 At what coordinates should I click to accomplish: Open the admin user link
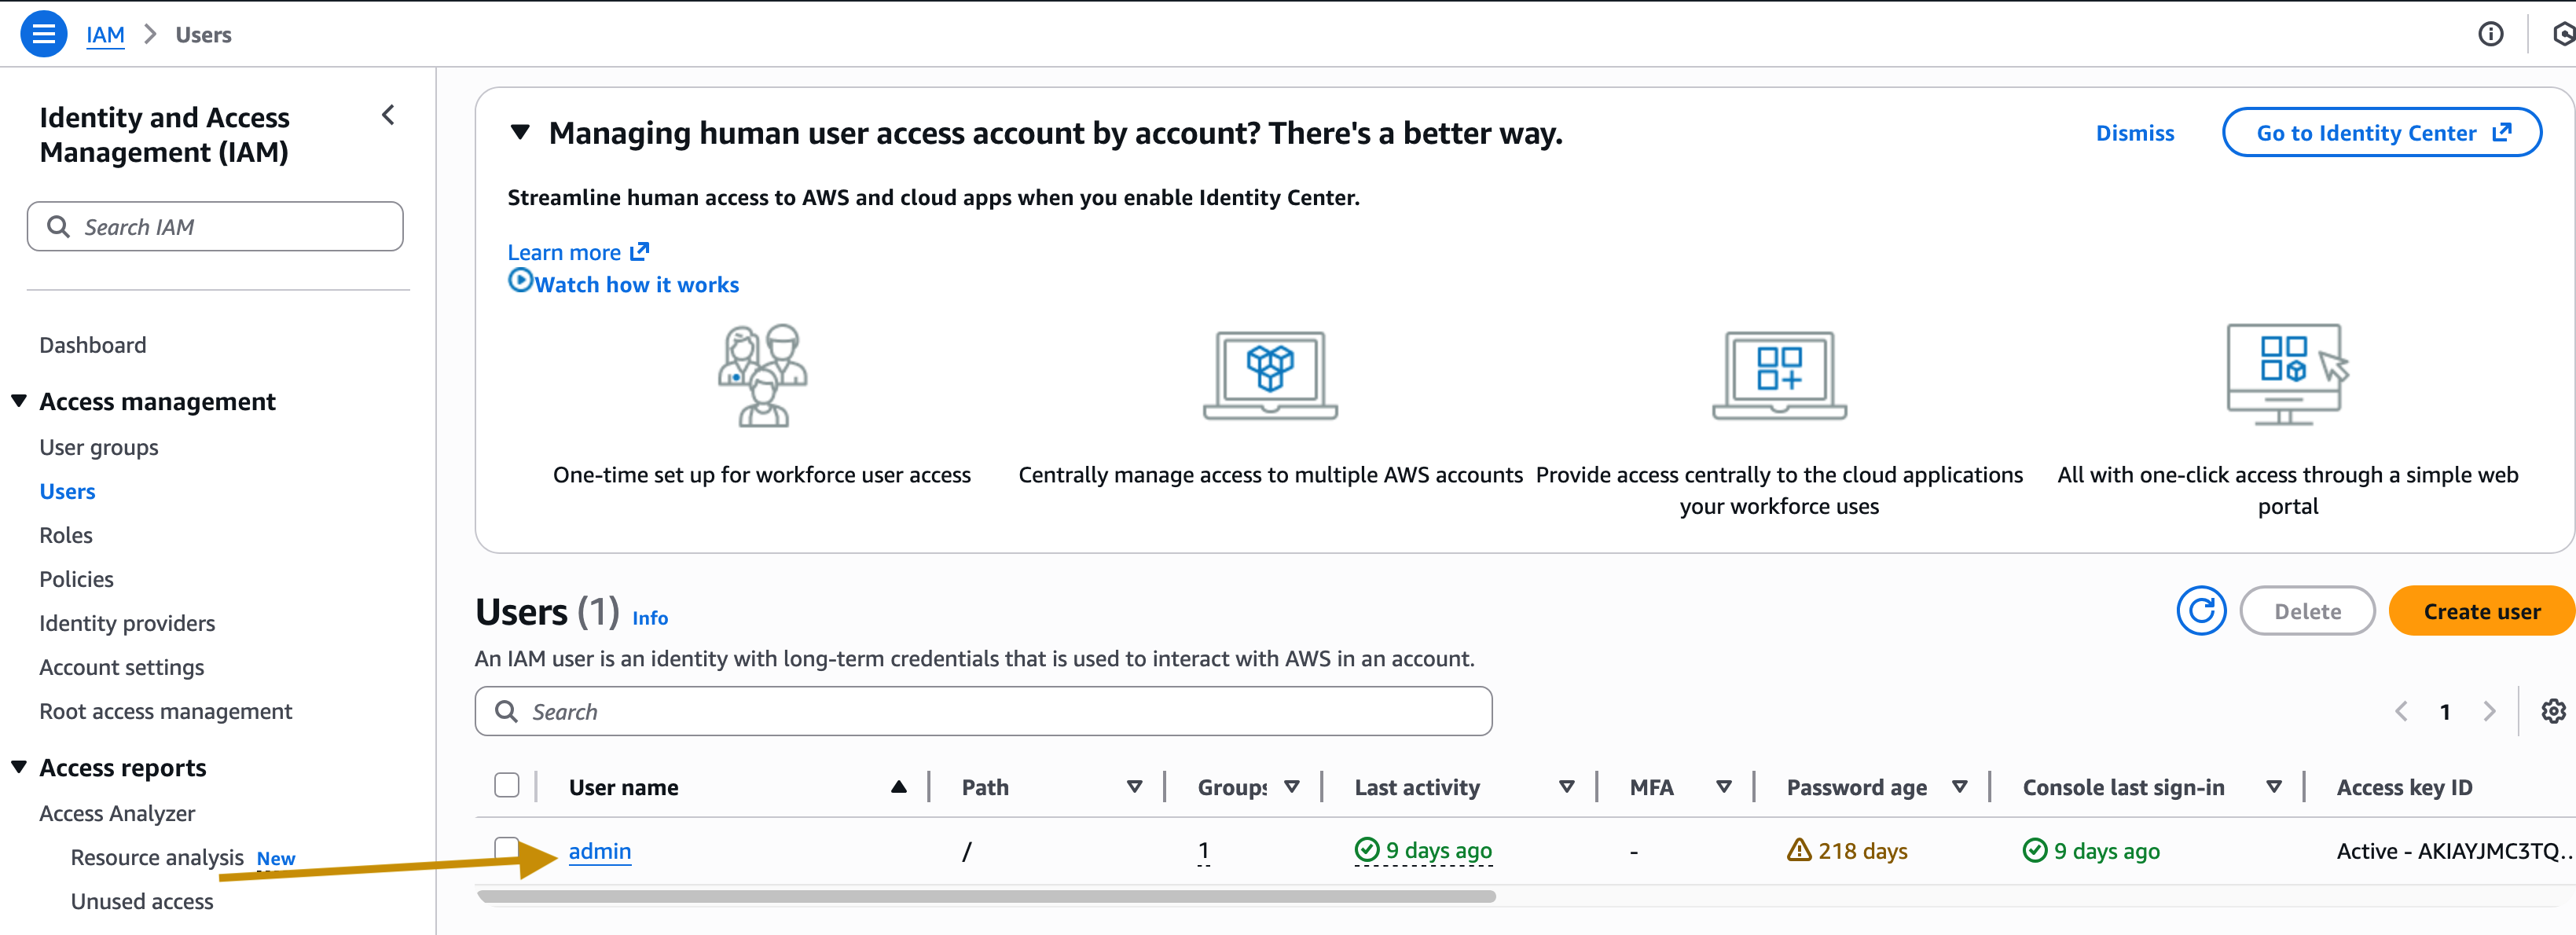tap(599, 851)
